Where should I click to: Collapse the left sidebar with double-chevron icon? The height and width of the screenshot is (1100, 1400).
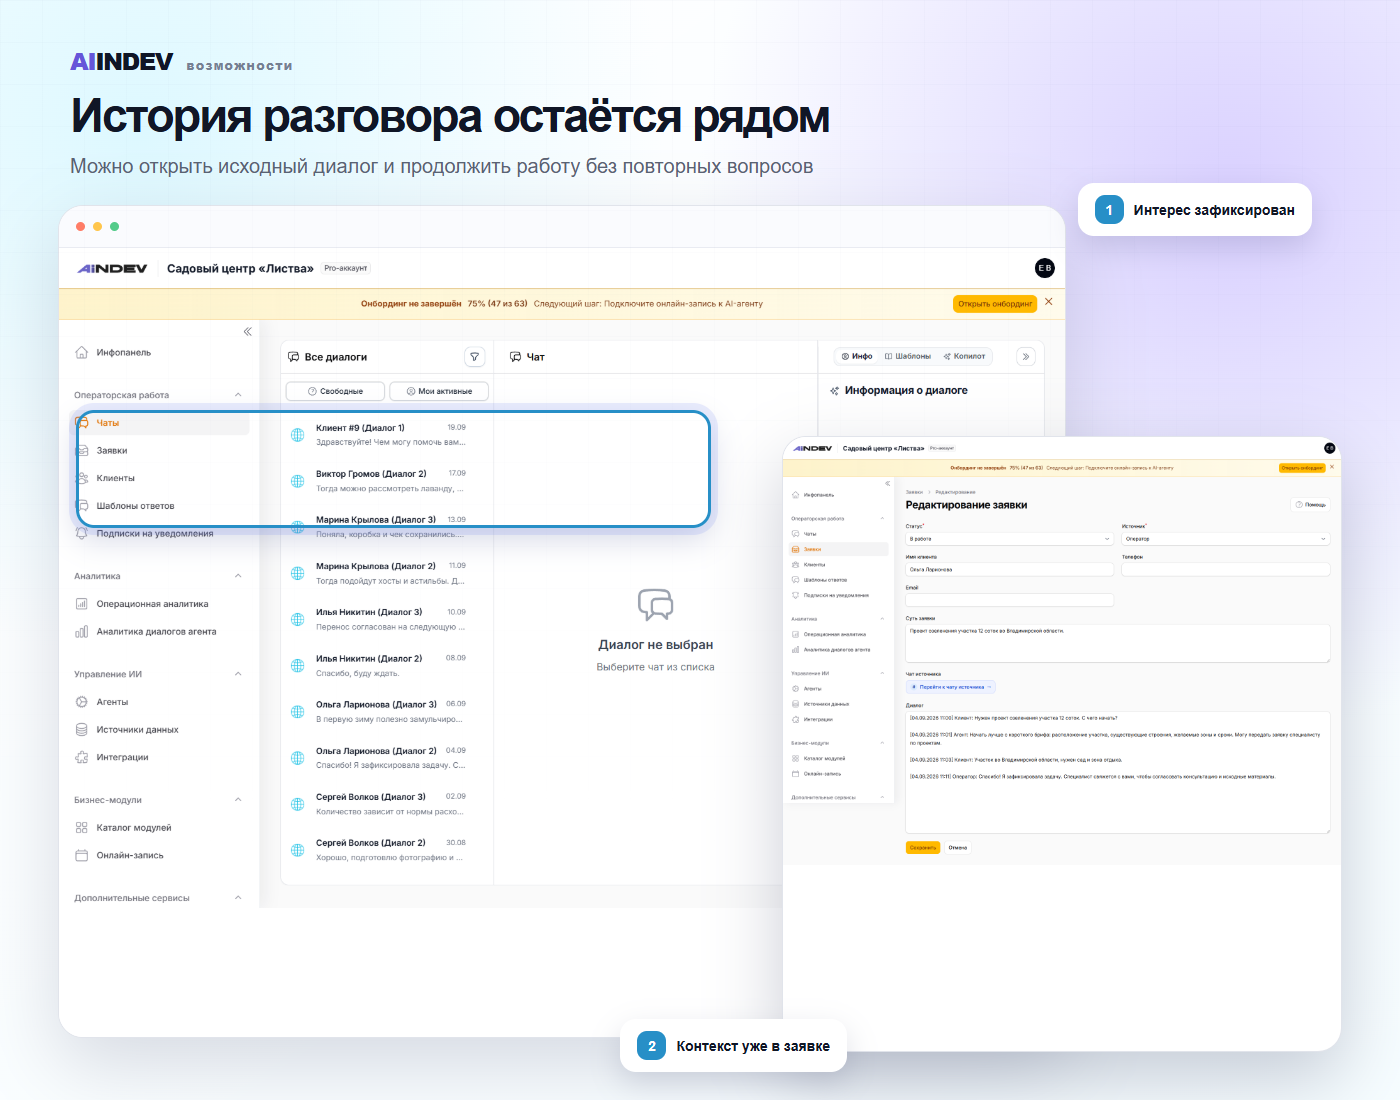pos(248,331)
